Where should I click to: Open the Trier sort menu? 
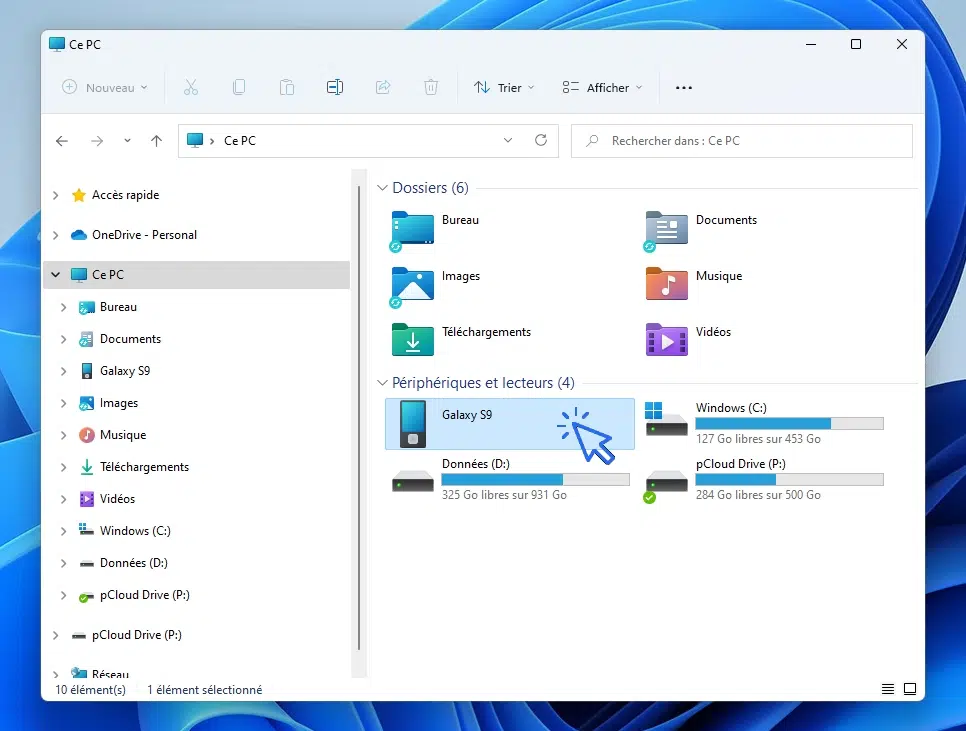[x=504, y=88]
